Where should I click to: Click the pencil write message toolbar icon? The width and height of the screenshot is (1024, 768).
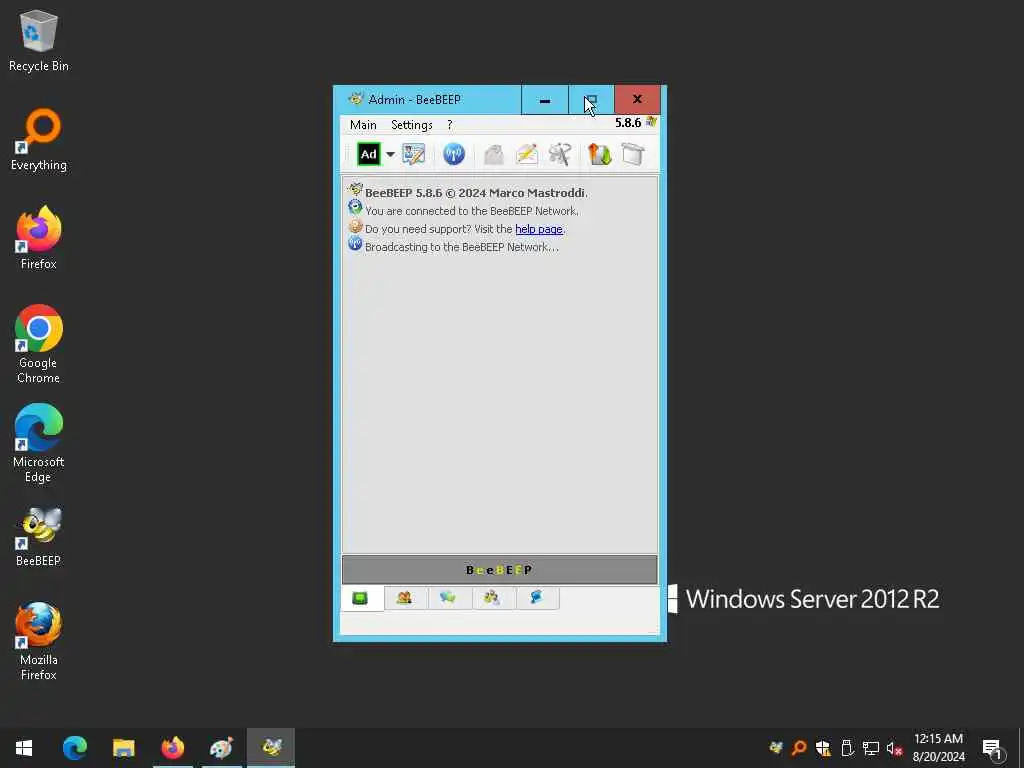click(527, 155)
